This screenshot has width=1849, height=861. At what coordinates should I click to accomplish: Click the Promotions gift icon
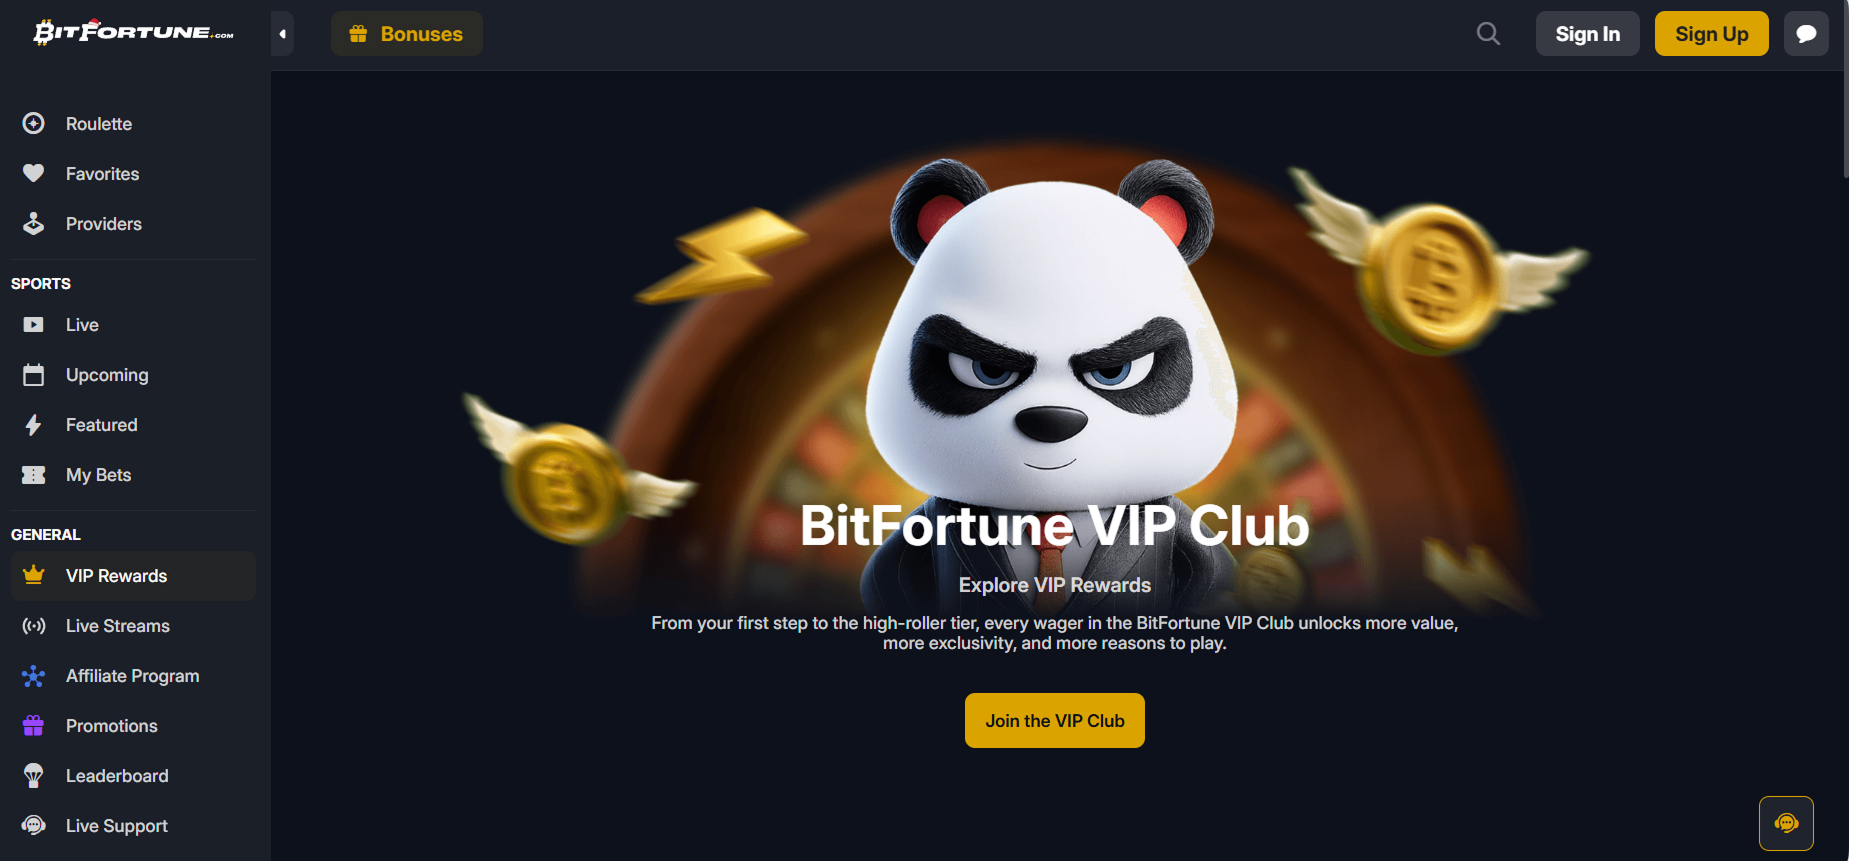(34, 725)
